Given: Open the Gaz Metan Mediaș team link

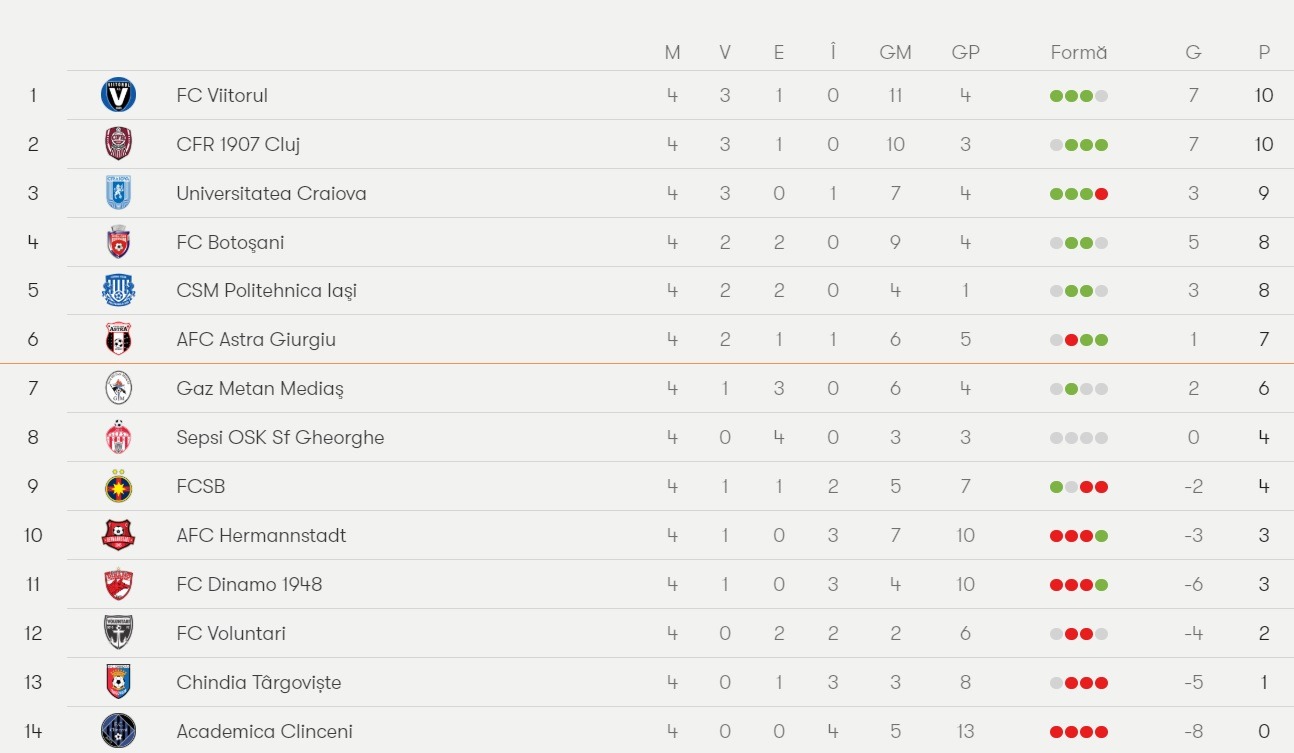Looking at the screenshot, I should point(260,388).
